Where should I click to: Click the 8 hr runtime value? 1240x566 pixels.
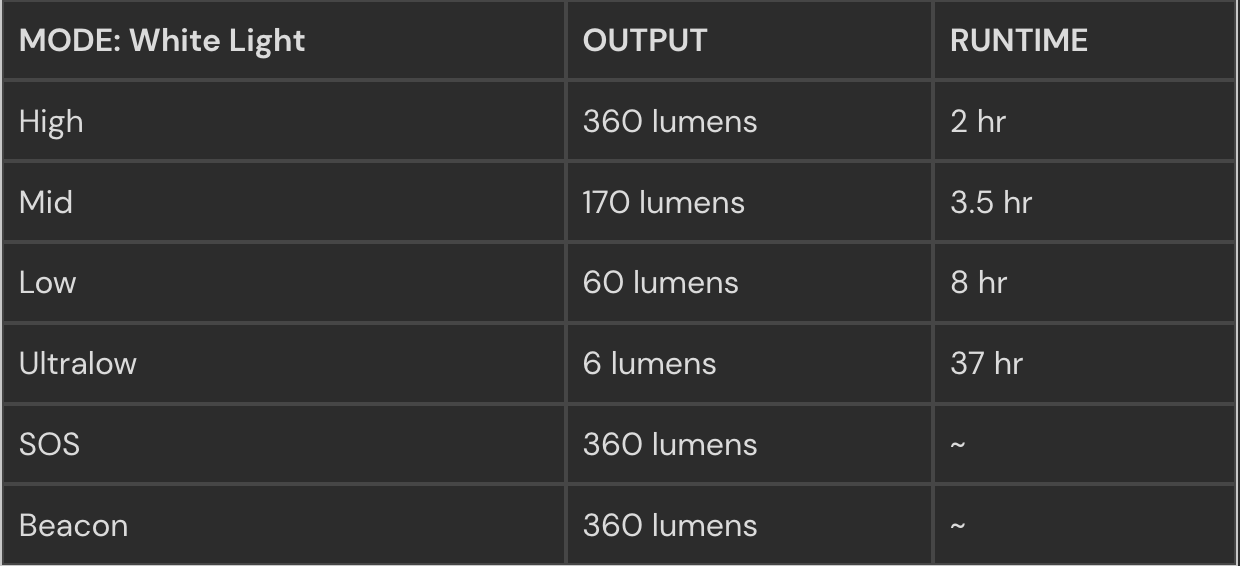[978, 283]
